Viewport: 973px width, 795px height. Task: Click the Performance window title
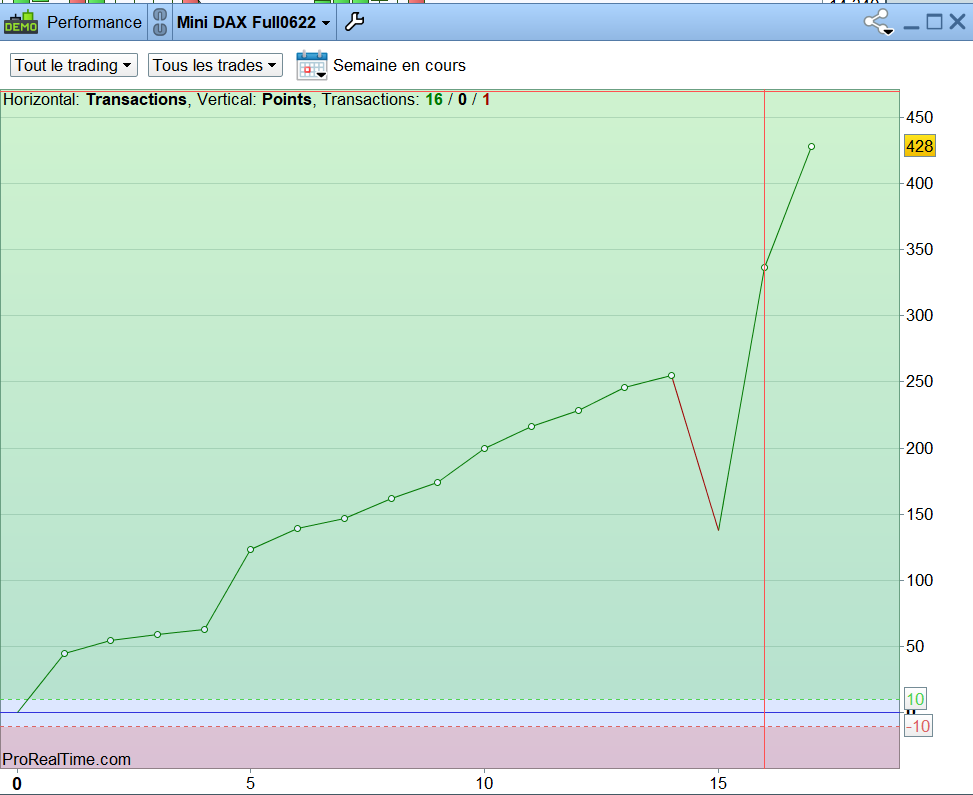pos(94,22)
